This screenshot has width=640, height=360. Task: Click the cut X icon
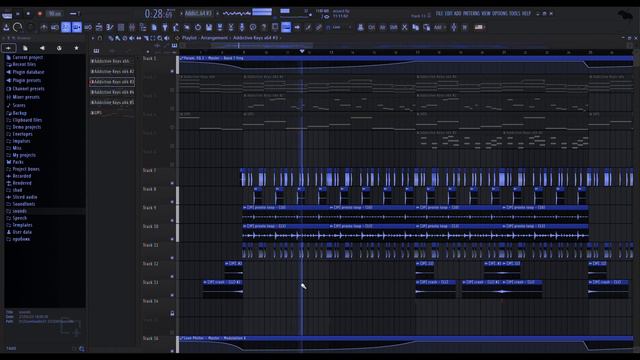click(x=404, y=27)
